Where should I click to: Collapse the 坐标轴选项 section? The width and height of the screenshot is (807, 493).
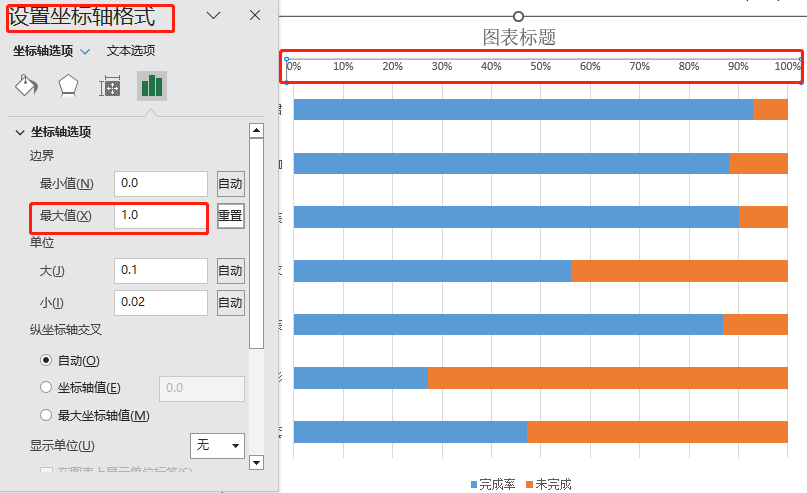click(x=20, y=132)
